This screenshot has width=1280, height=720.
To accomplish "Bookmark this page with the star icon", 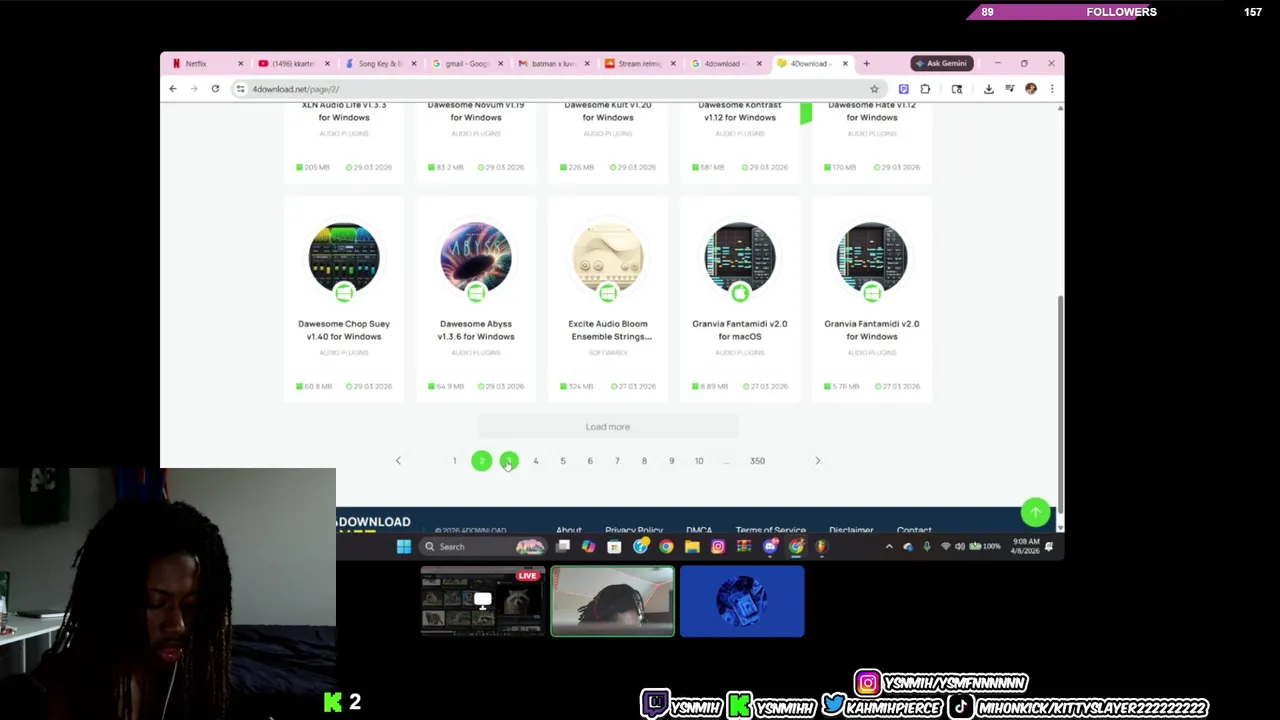I will [874, 89].
